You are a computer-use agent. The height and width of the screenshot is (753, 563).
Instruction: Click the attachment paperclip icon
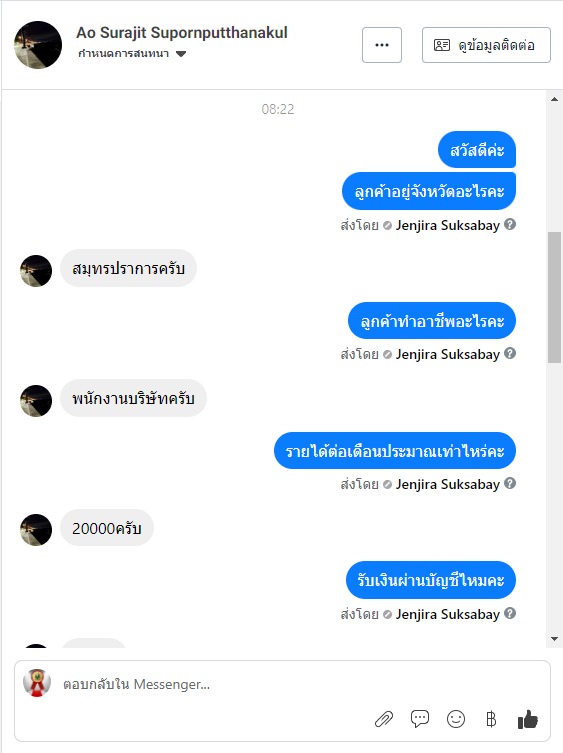(x=384, y=719)
